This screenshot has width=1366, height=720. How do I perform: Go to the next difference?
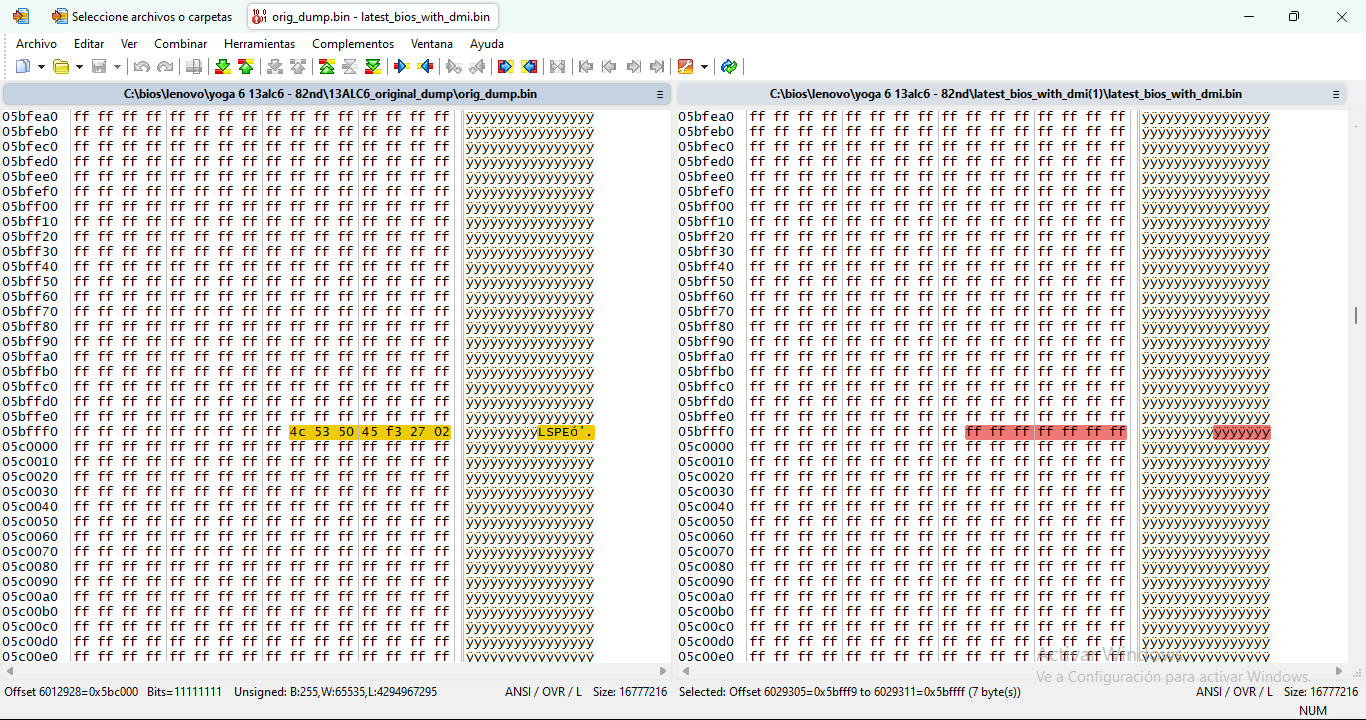222,67
